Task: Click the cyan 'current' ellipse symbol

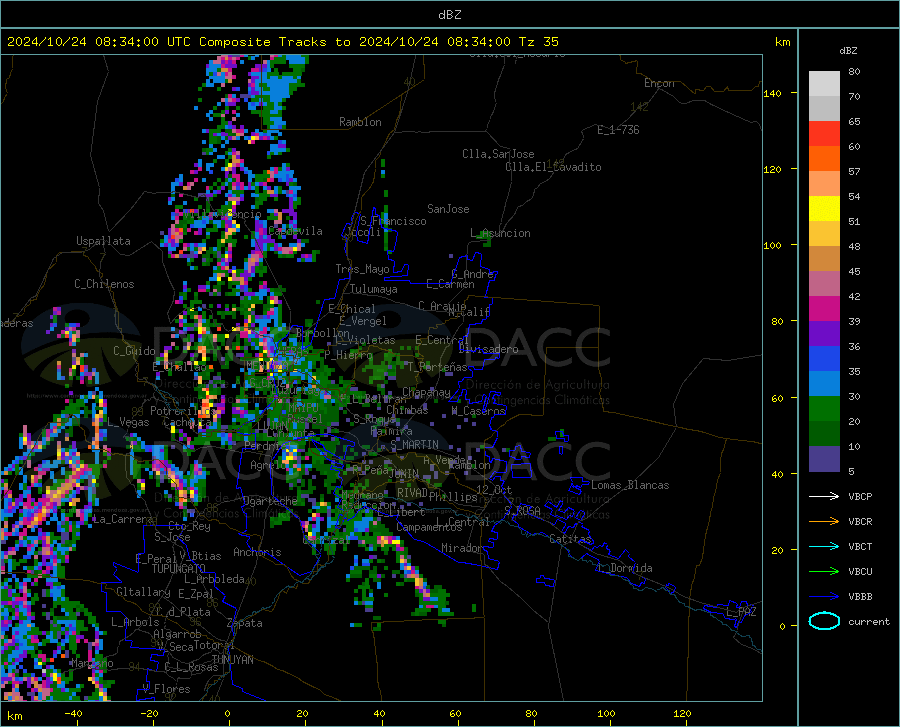Action: 824,621
